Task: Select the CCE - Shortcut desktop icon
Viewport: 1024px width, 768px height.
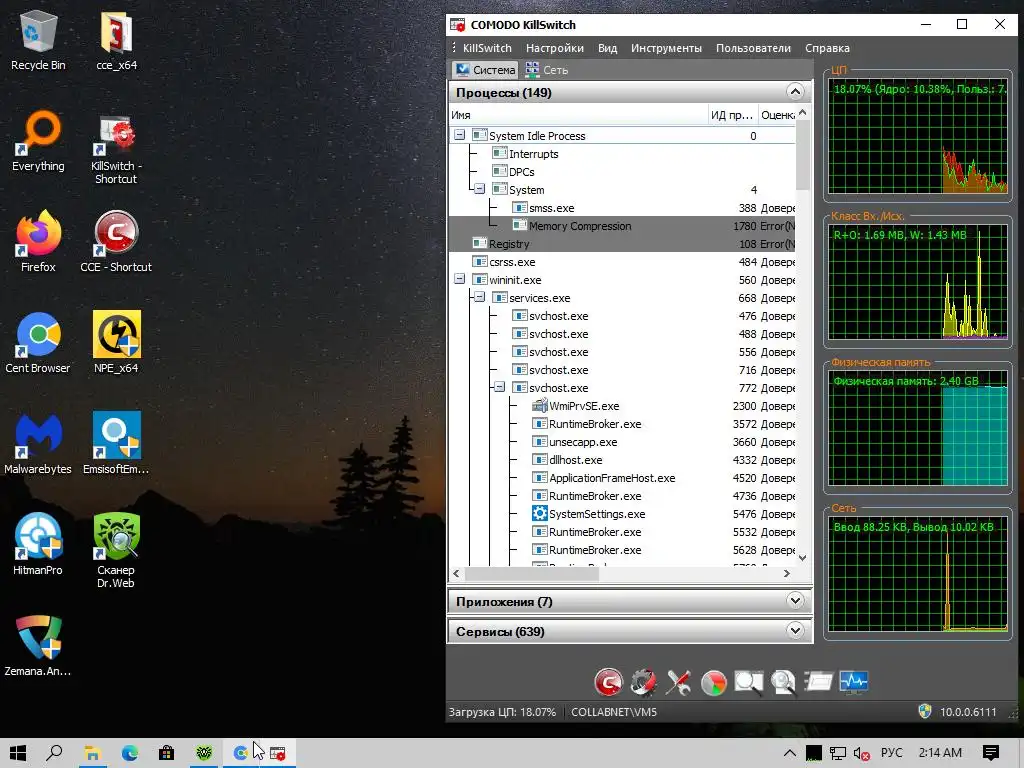Action: [116, 242]
